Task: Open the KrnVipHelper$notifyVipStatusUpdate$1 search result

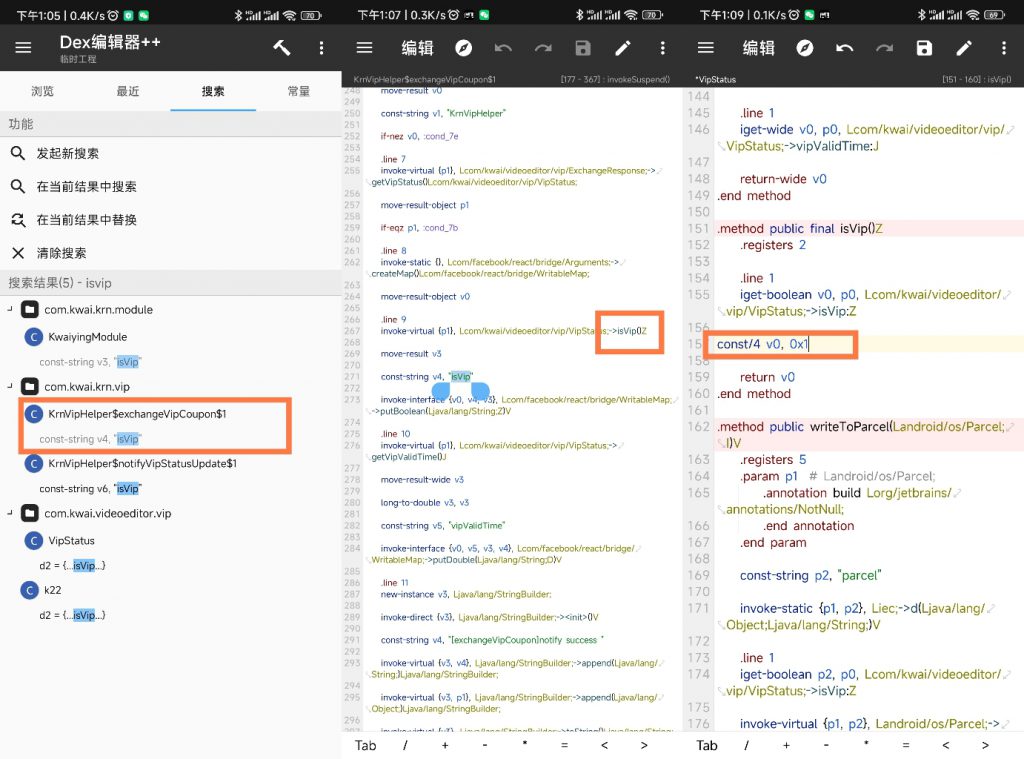Action: coord(142,464)
